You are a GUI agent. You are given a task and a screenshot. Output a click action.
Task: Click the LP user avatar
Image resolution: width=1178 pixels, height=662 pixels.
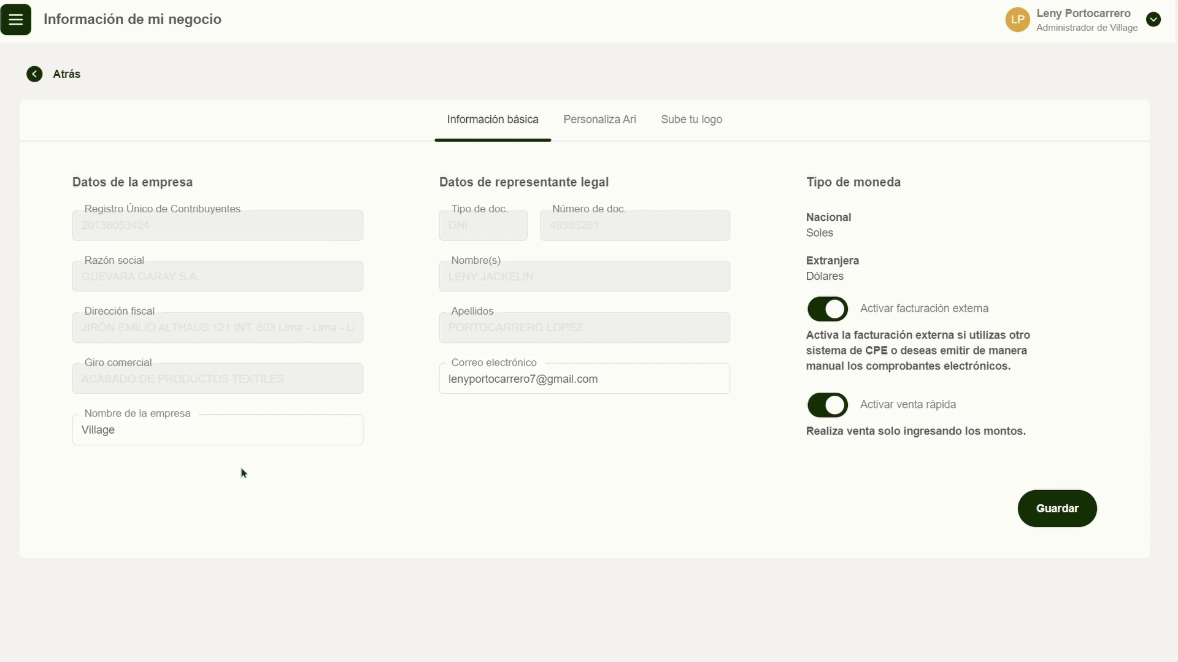point(1017,20)
